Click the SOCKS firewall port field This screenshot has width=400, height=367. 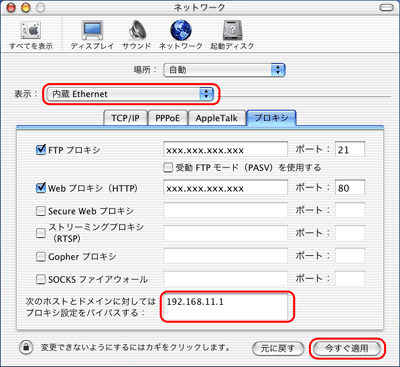(350, 279)
